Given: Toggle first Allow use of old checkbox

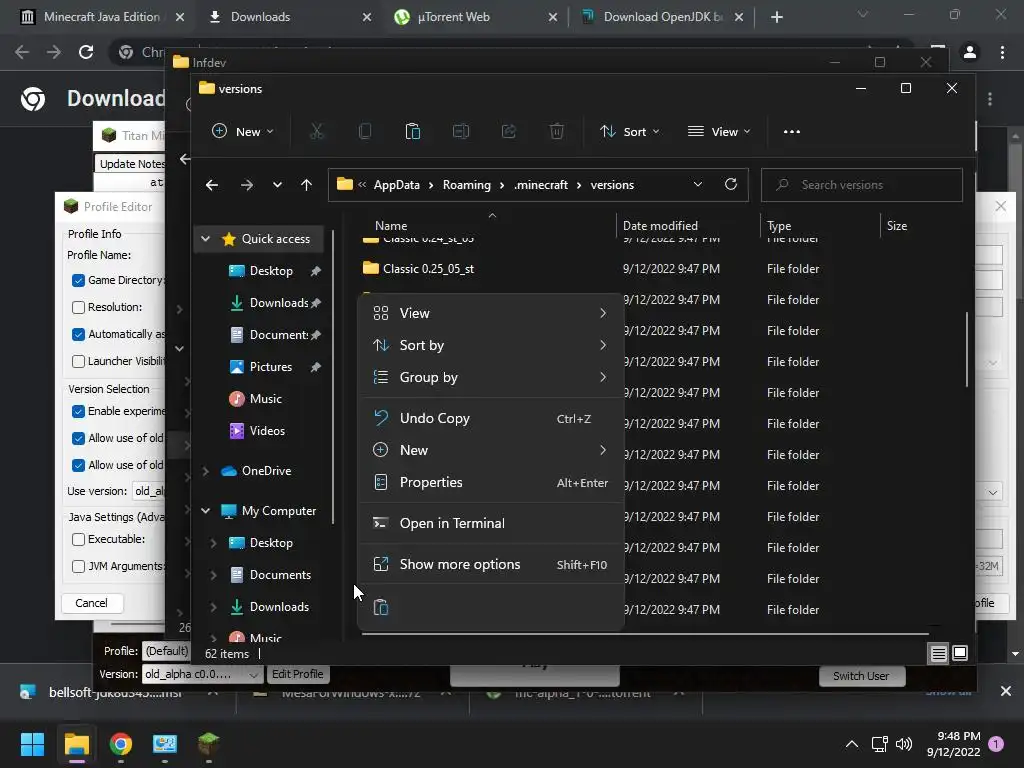Looking at the screenshot, I should (x=78, y=438).
